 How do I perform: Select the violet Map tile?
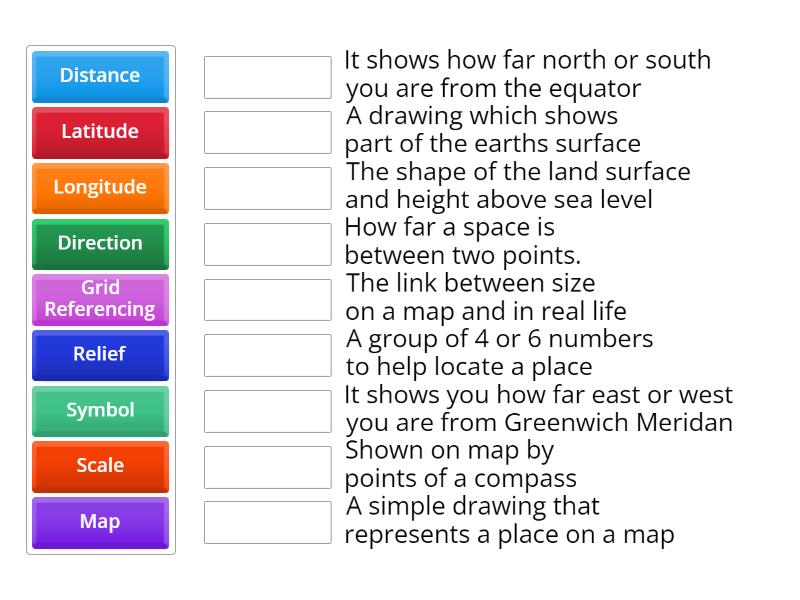100,522
